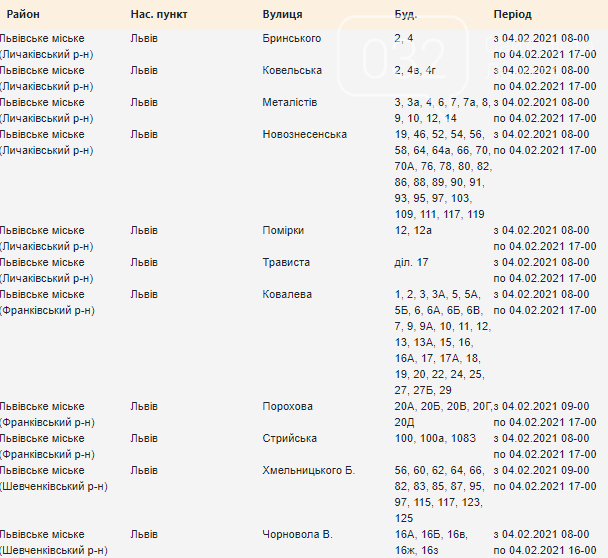The width and height of the screenshot is (608, 558).
Task: Select the Чорновола В. street cell
Action: coord(297,534)
